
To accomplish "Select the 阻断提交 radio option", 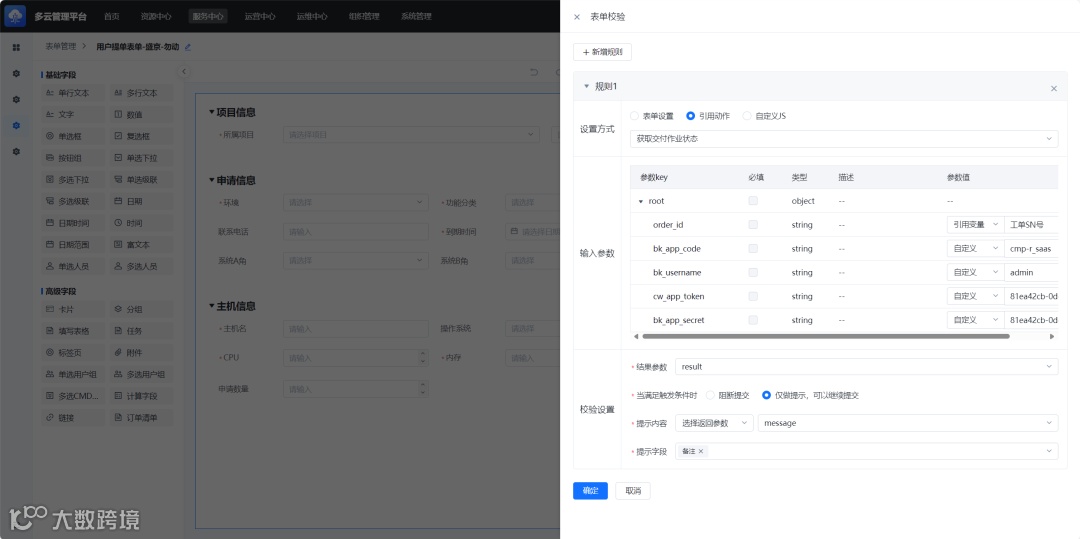I will point(725,395).
